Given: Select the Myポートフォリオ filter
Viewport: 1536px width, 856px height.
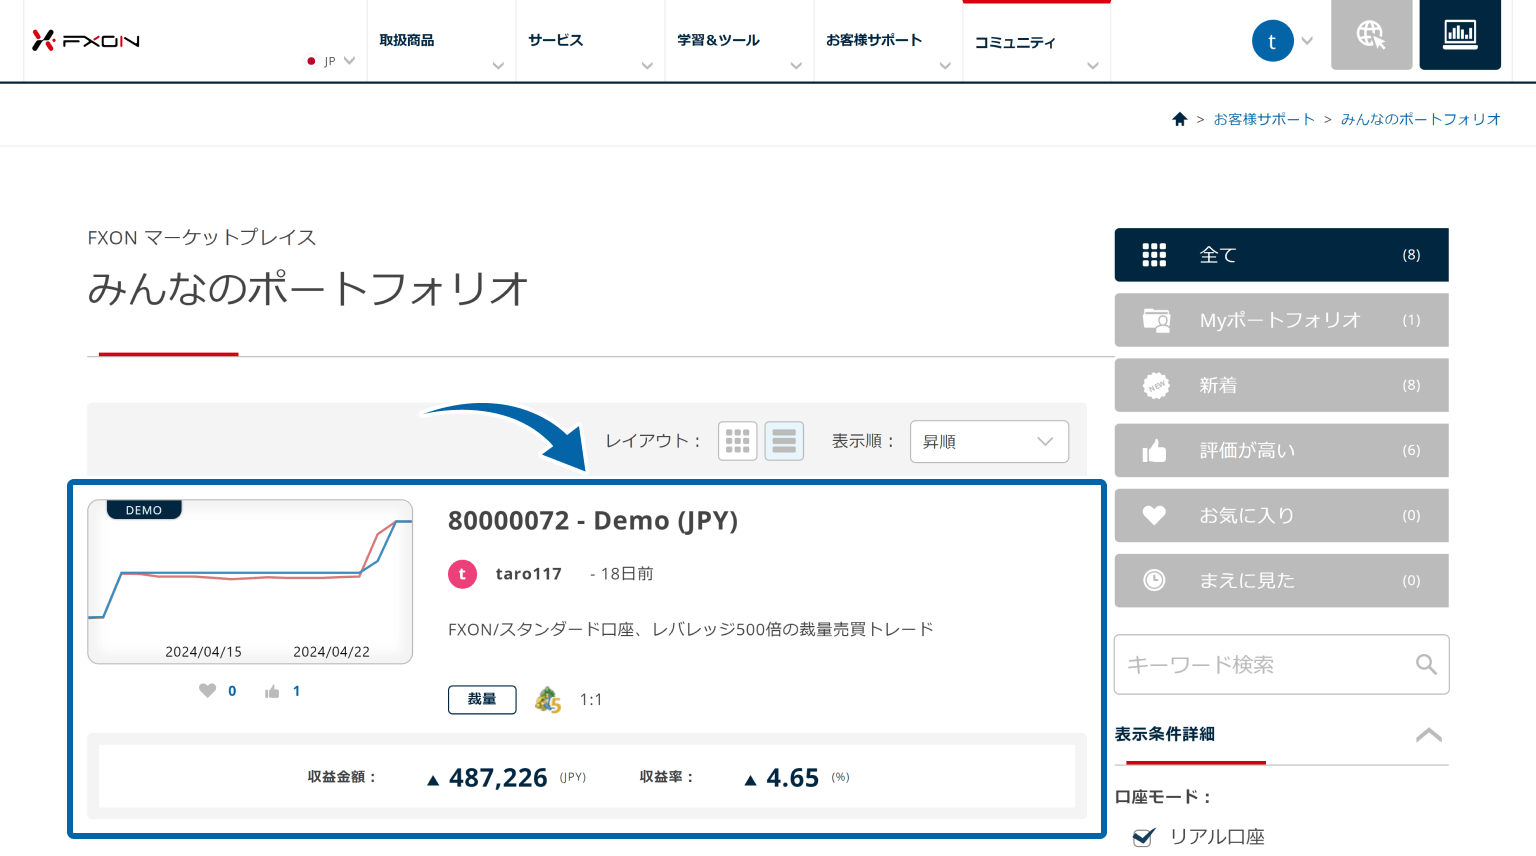Looking at the screenshot, I should (1282, 320).
